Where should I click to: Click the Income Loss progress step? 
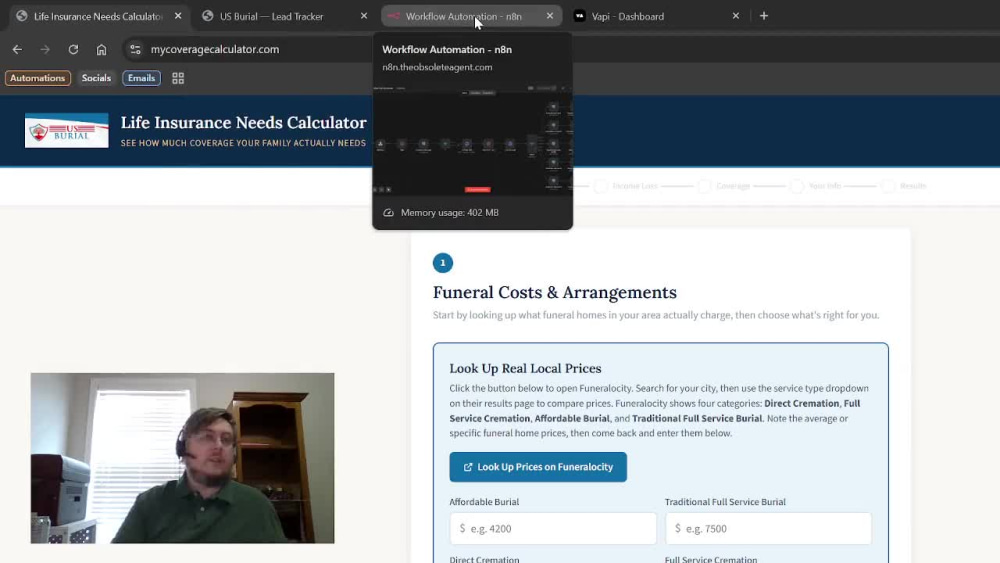coord(627,186)
